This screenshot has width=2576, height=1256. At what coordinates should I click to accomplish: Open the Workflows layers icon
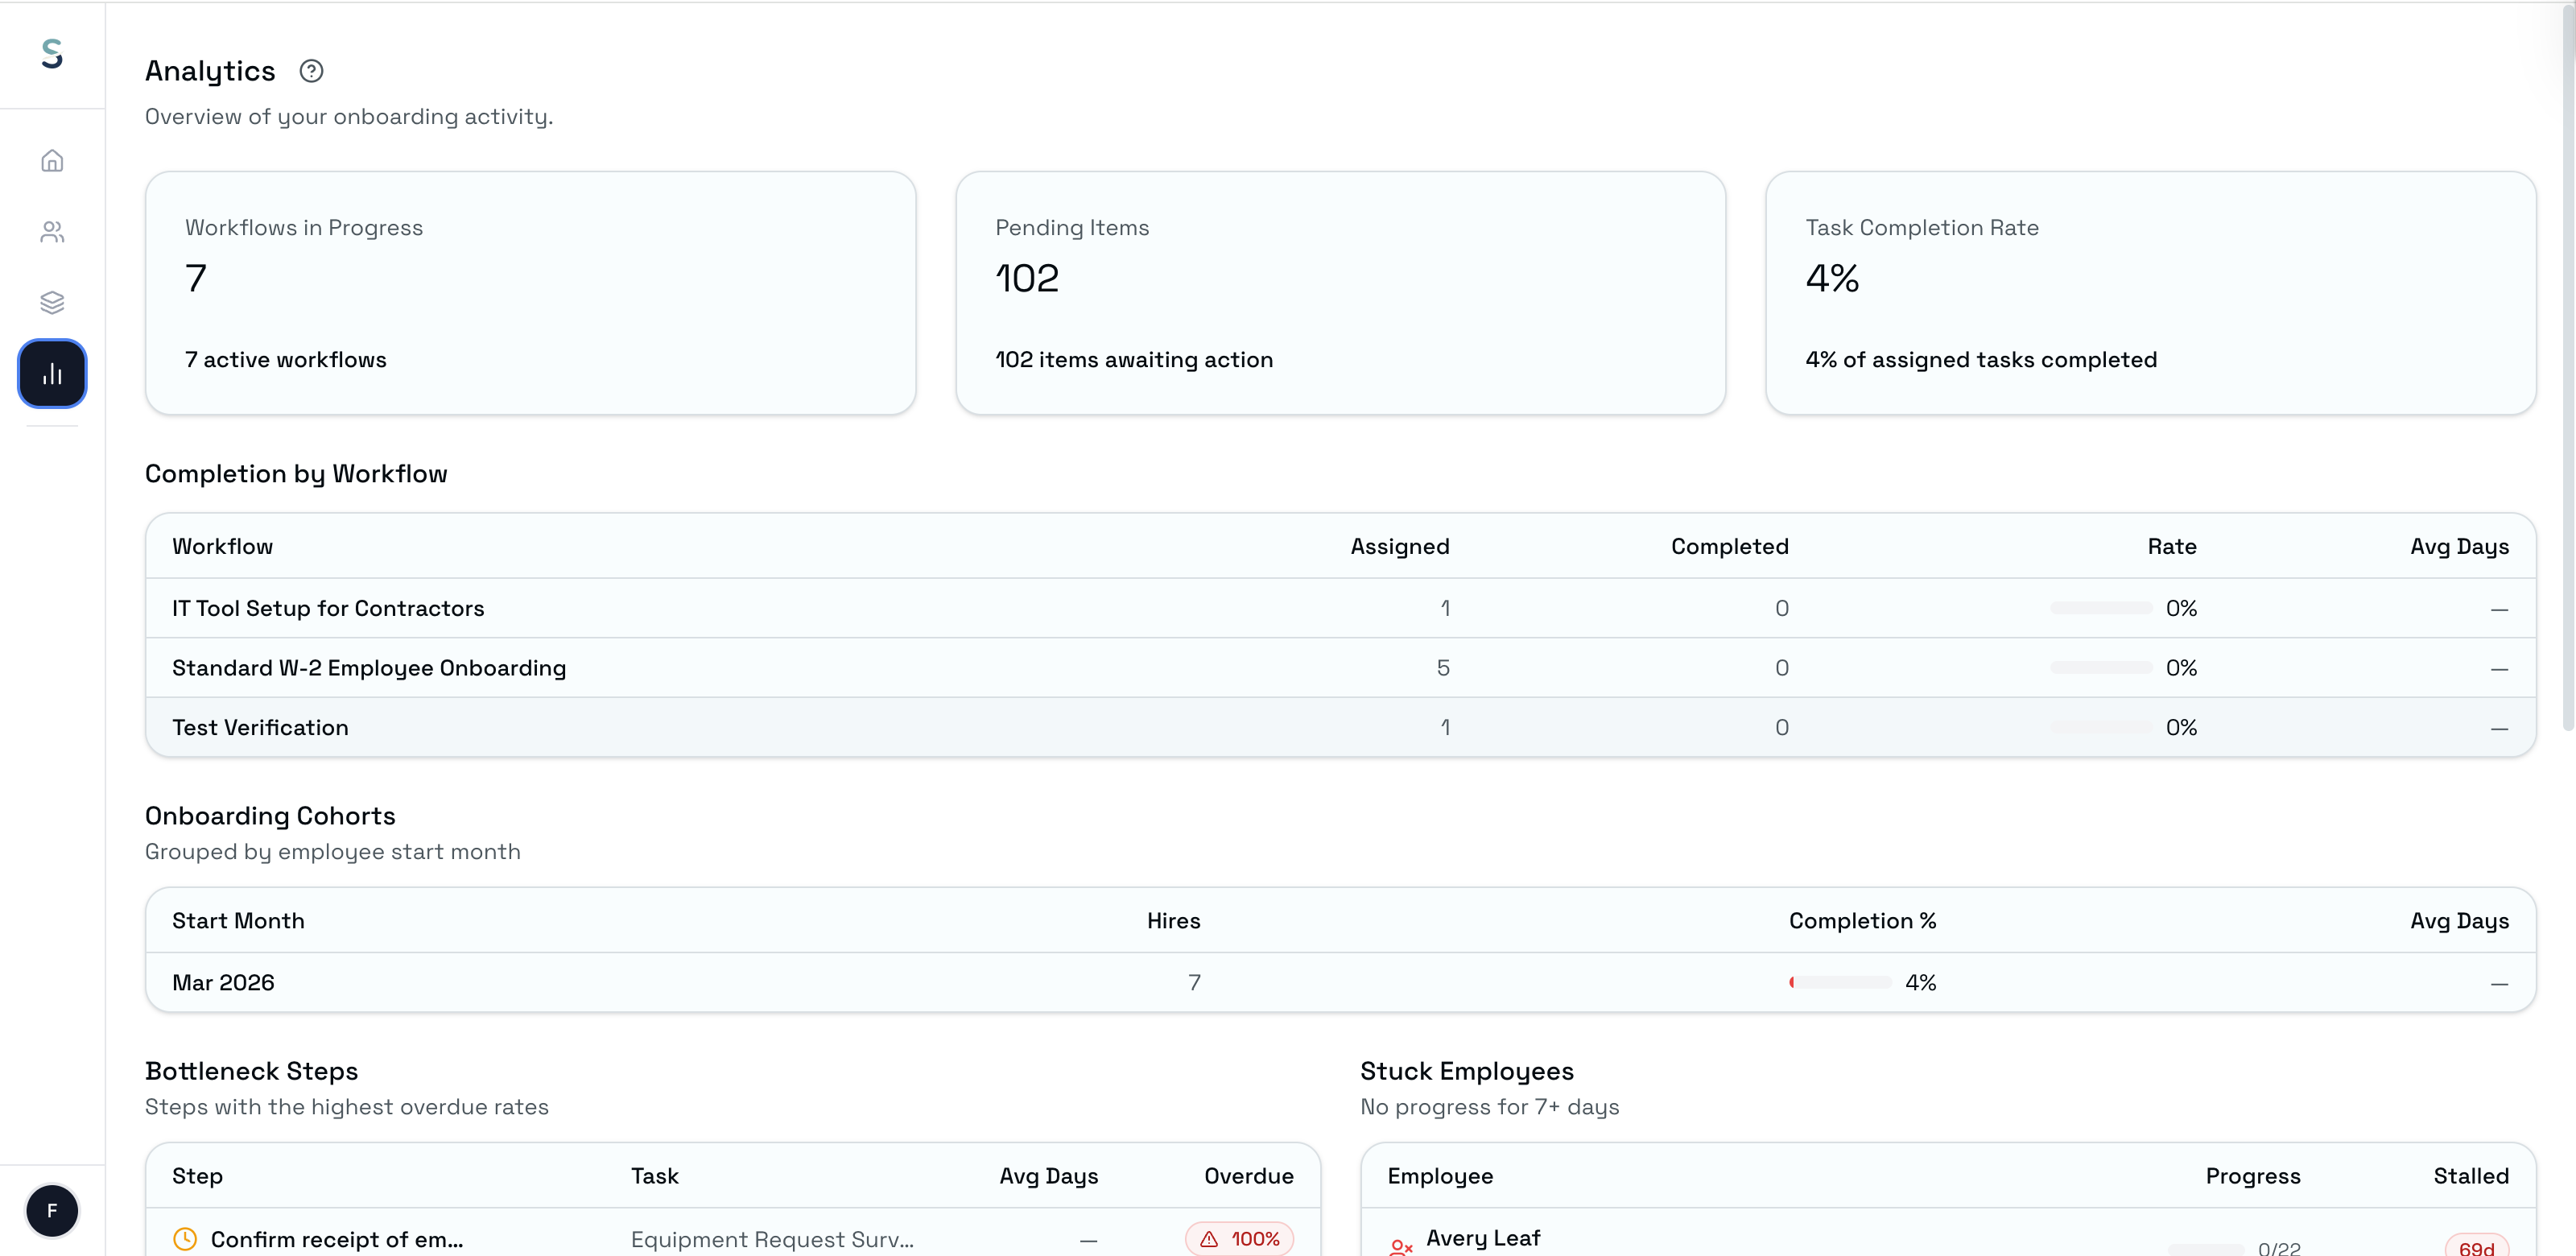coord(52,302)
